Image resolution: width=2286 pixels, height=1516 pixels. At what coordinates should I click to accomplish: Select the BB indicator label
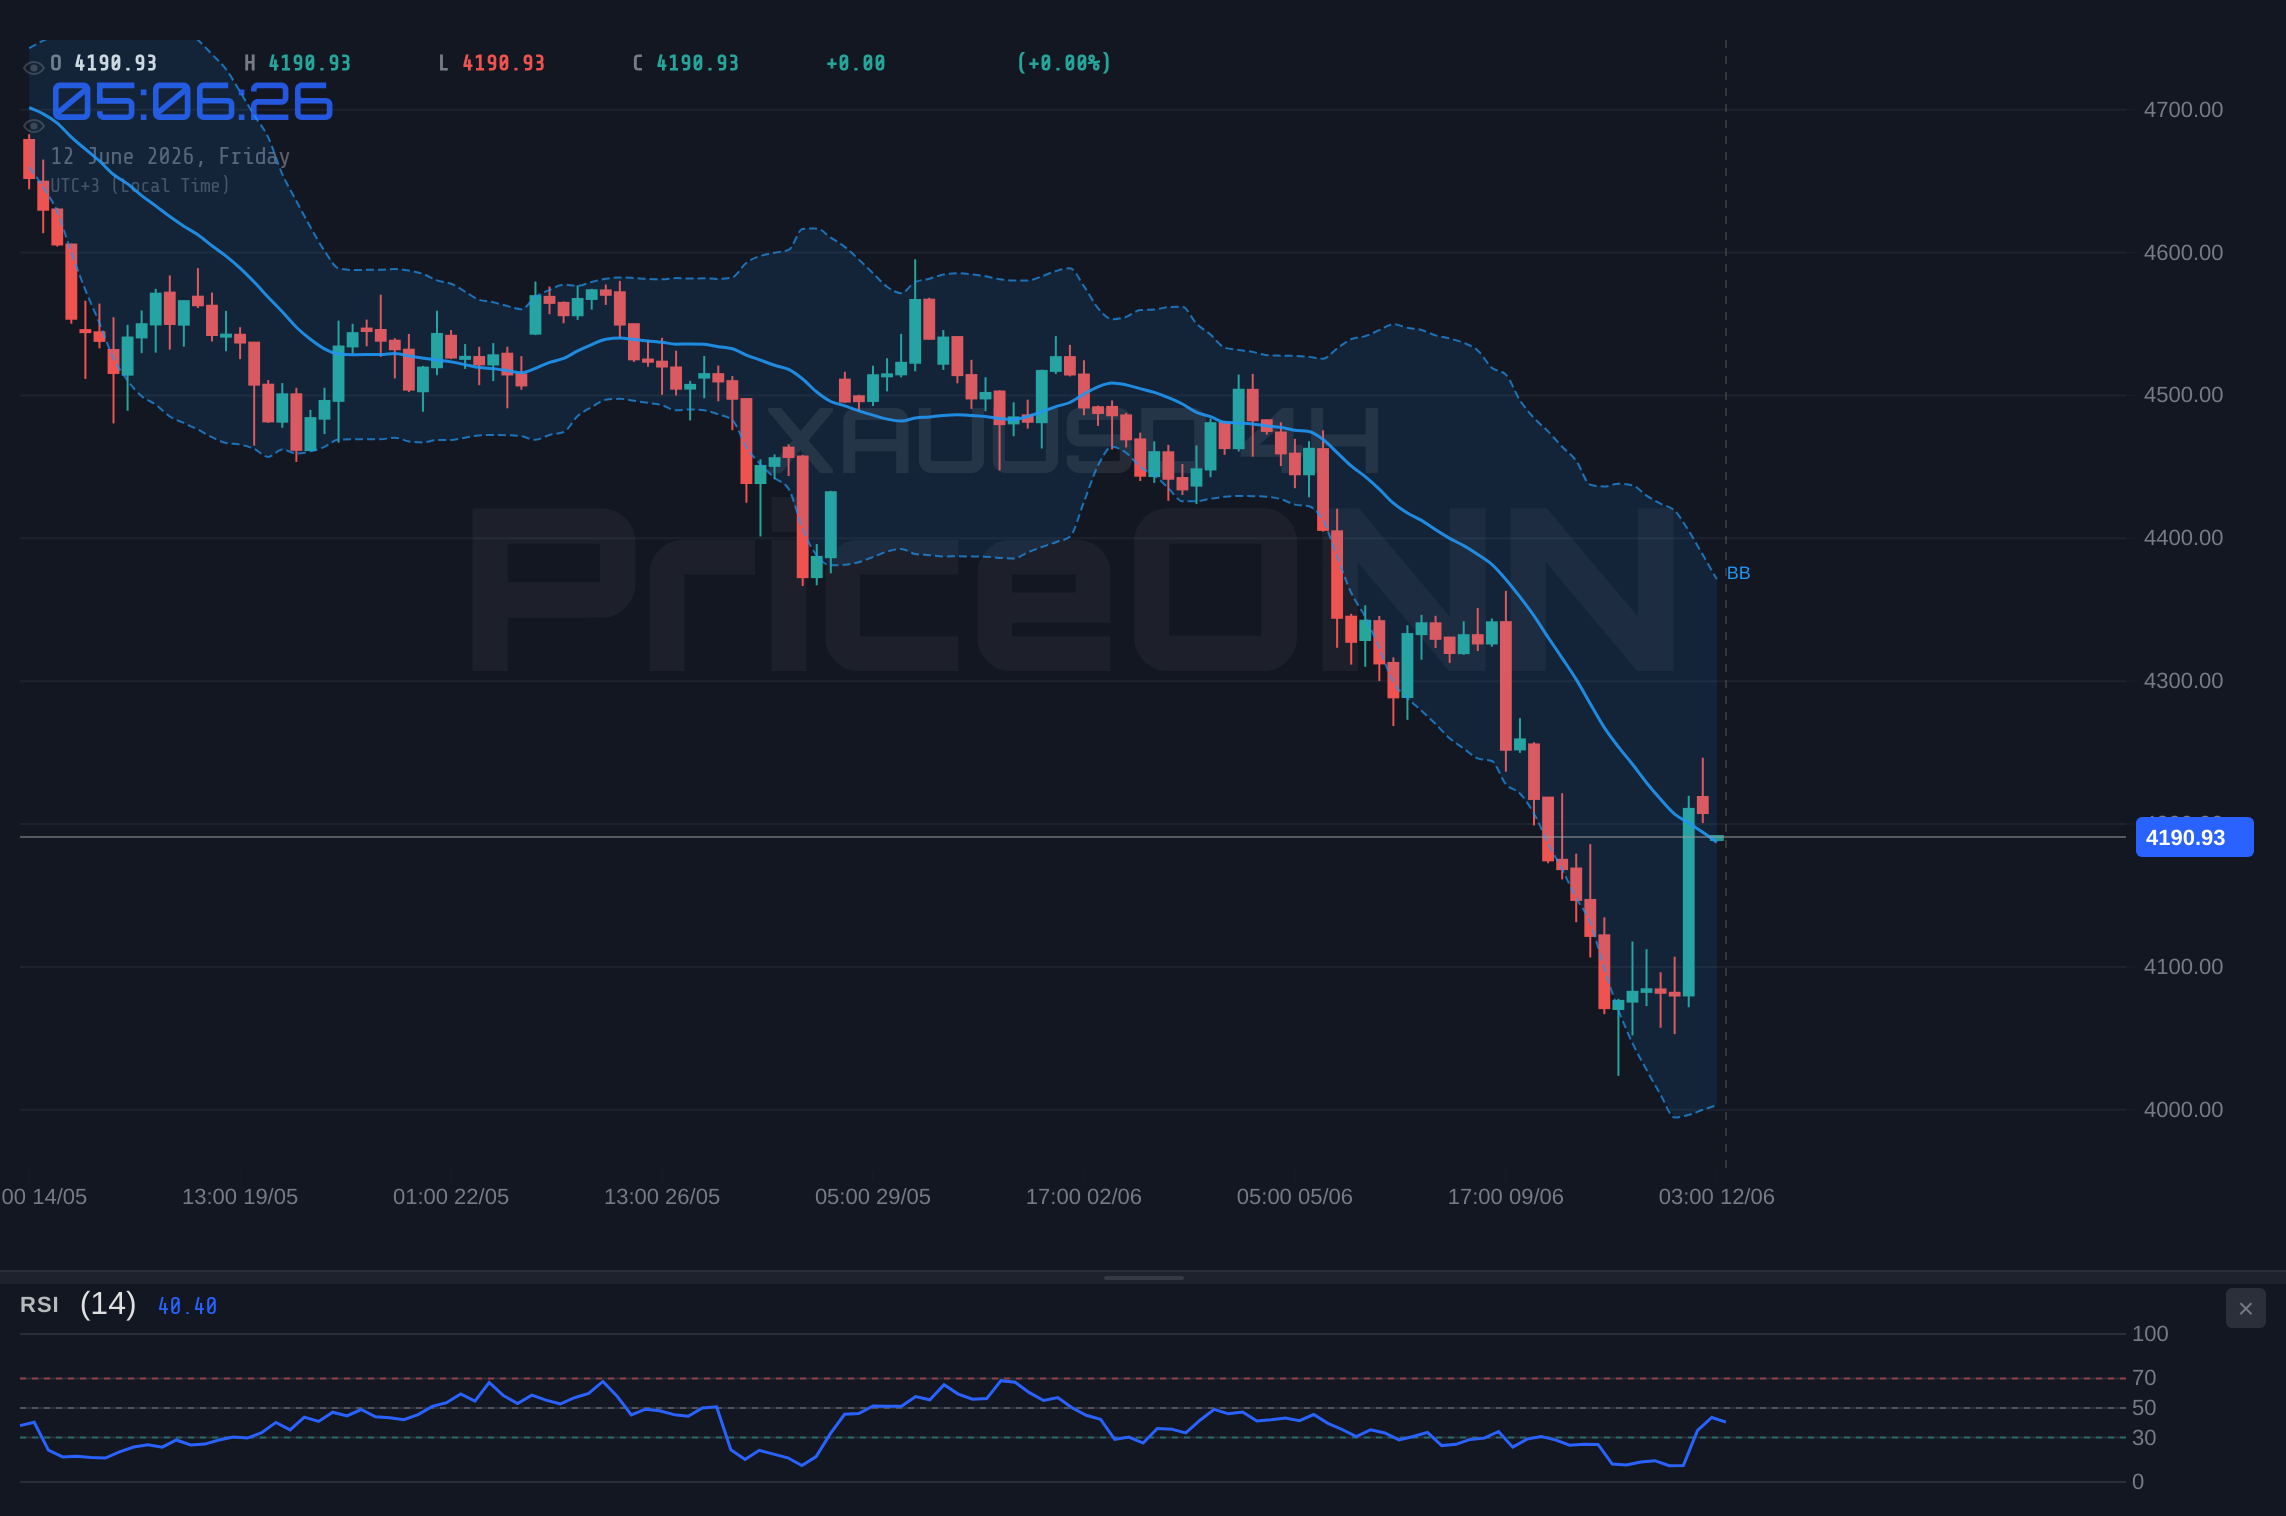tap(1738, 573)
